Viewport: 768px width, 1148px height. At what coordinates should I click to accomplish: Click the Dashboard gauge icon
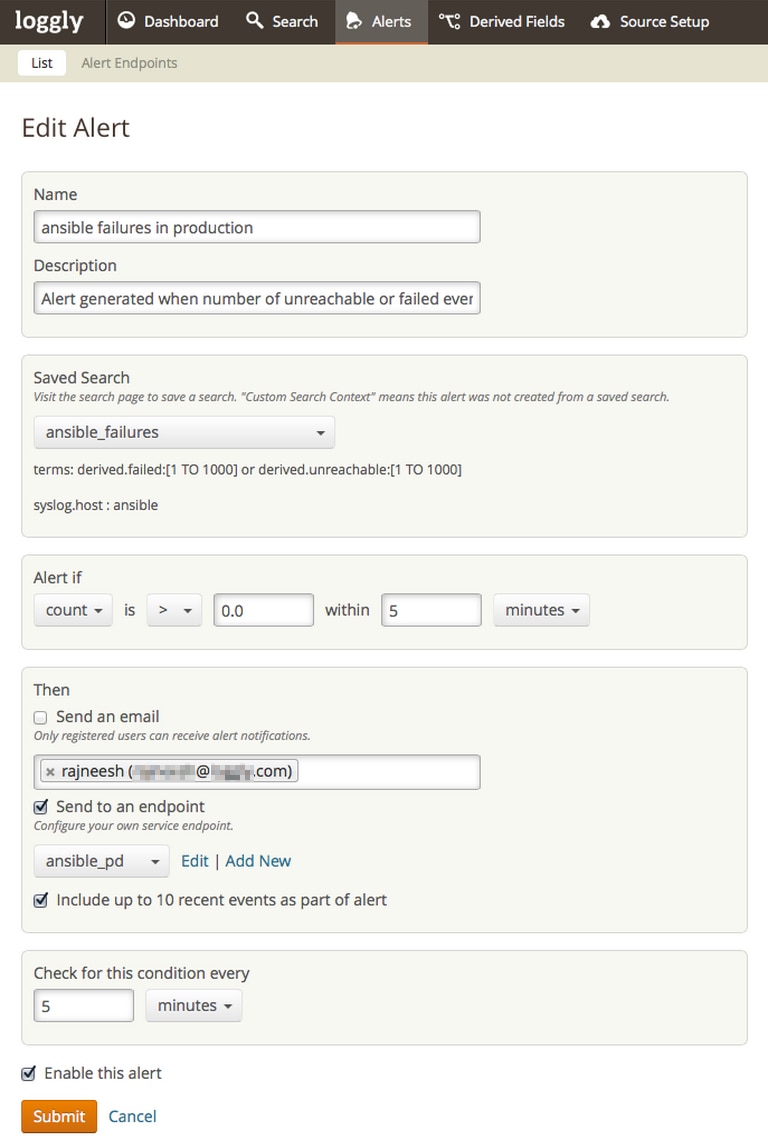(x=127, y=21)
